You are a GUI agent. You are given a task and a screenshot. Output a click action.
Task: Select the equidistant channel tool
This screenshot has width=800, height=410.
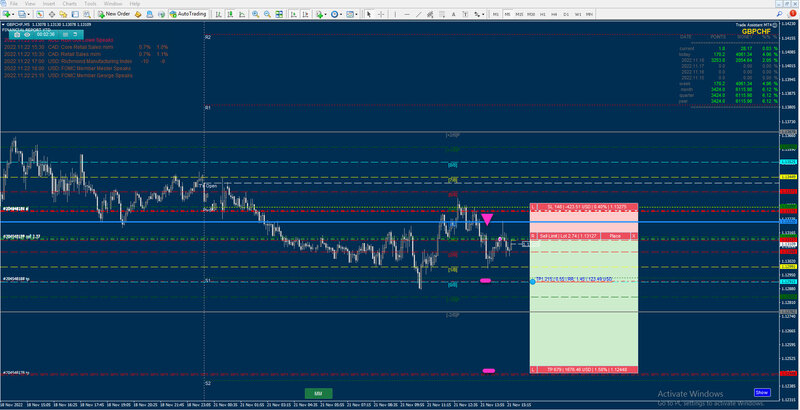[x=430, y=14]
